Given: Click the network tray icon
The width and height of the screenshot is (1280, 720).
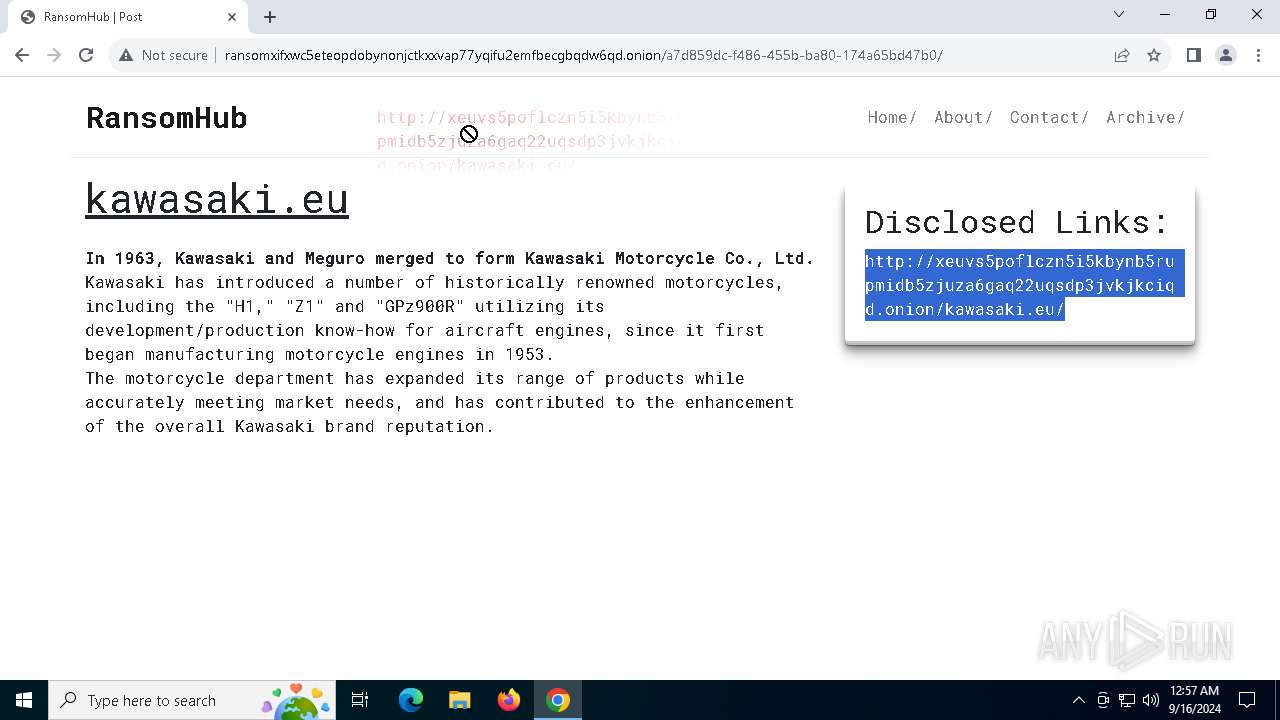Looking at the screenshot, I should pos(1127,700).
